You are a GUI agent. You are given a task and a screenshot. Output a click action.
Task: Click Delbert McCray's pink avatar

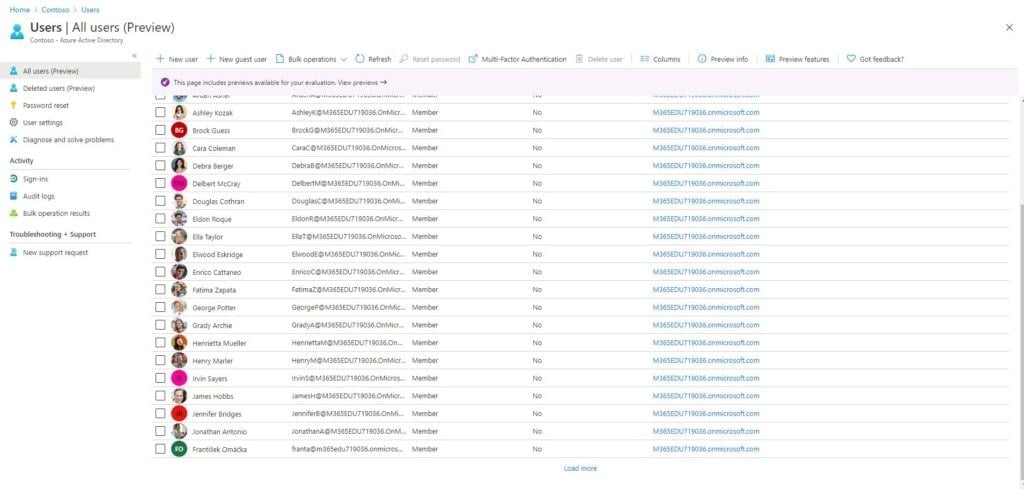click(179, 183)
